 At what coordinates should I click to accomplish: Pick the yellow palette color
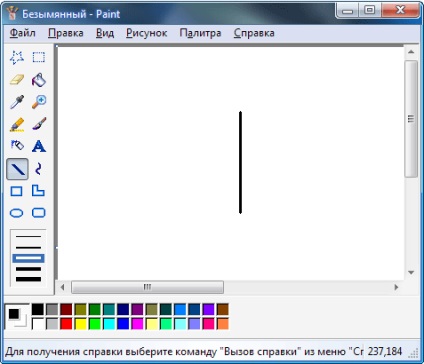tap(80, 324)
